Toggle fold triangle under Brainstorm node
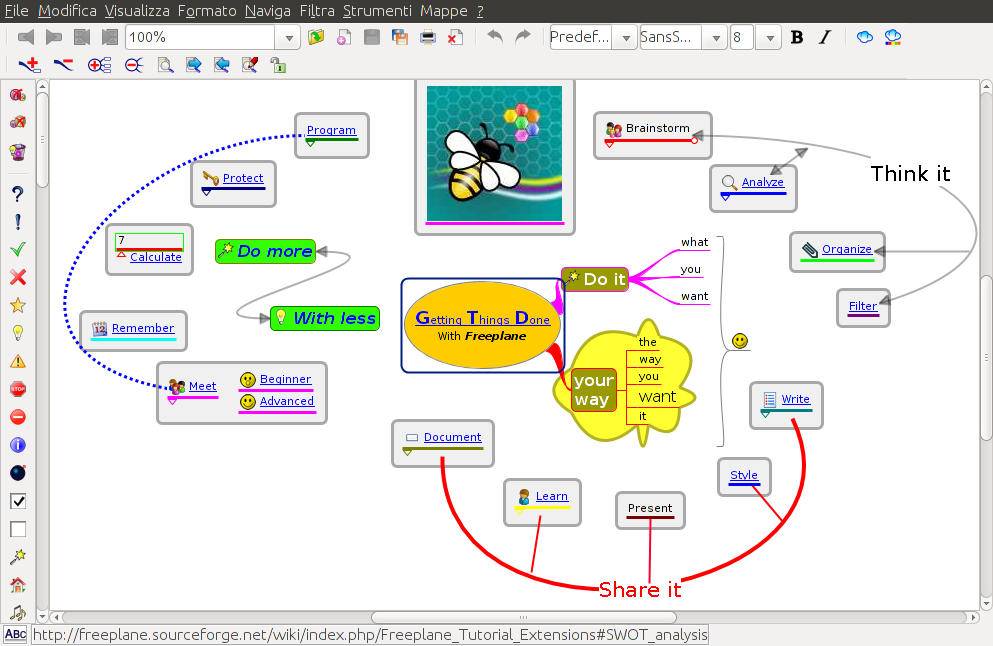The height and width of the screenshot is (646, 993). pos(609,144)
